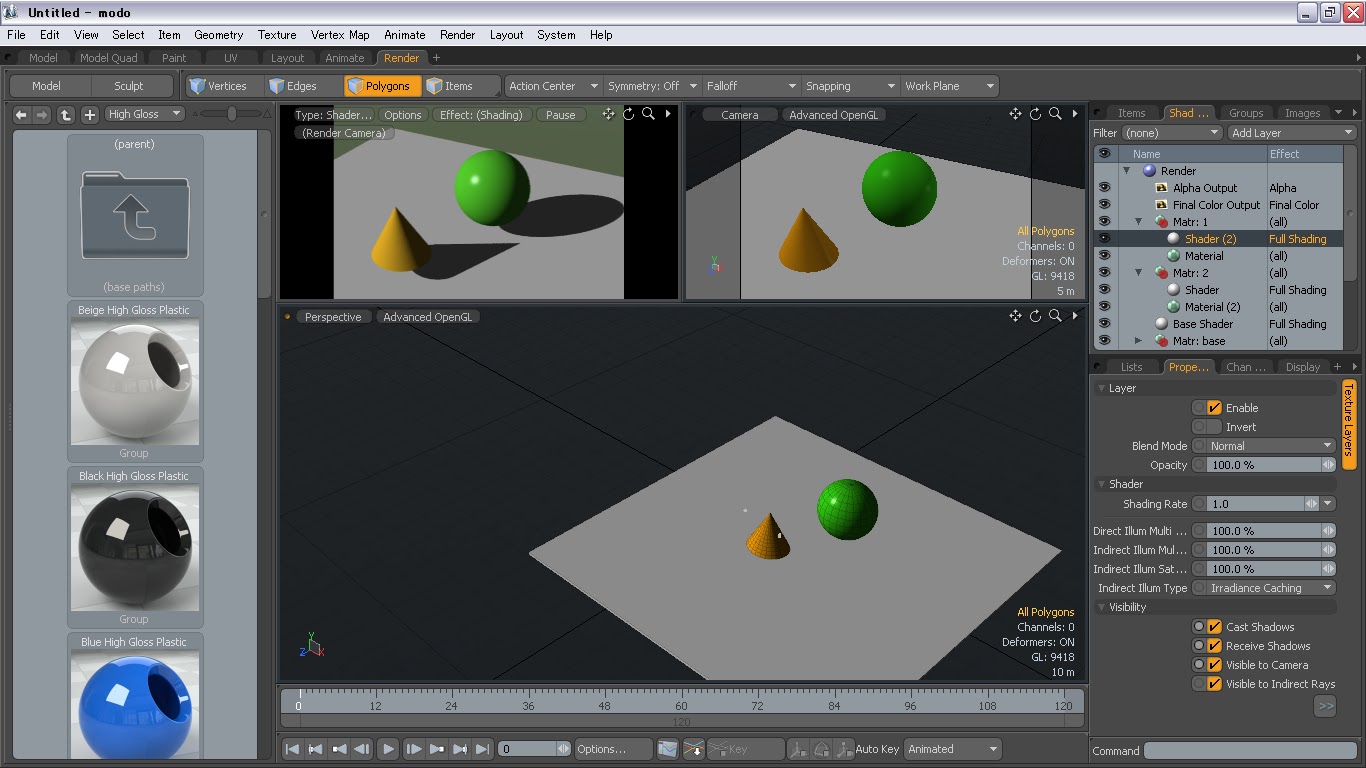Screen dimensions: 1366x768
Task: Select the rotate view icon in the Perspective viewport
Action: [1036, 316]
